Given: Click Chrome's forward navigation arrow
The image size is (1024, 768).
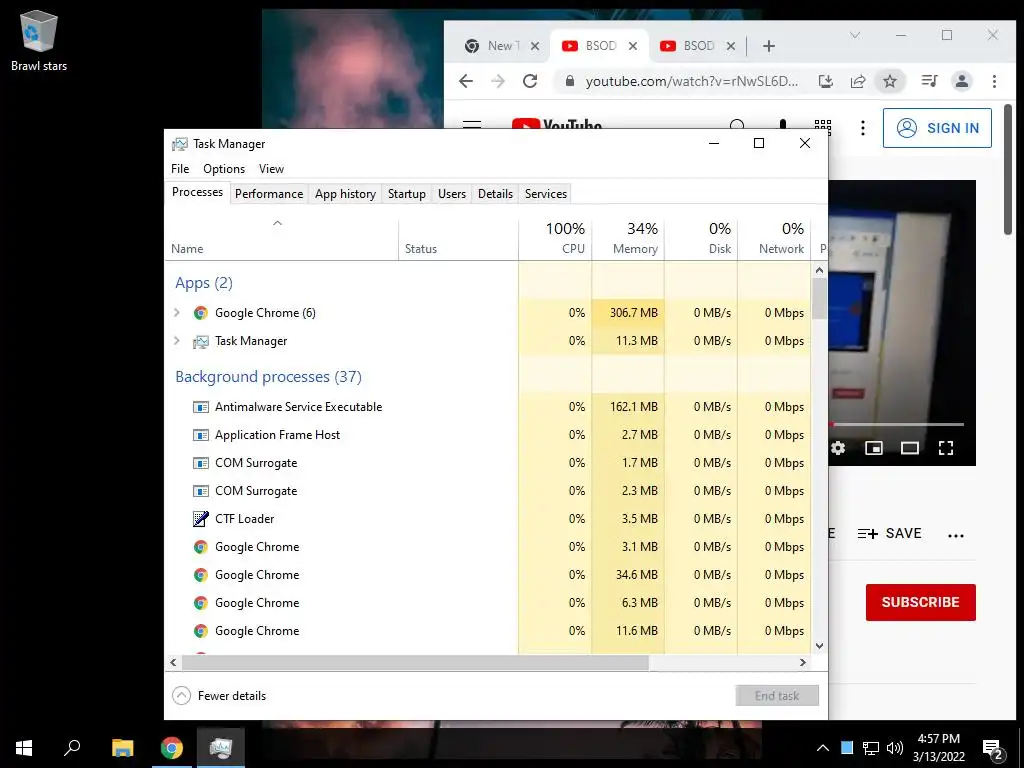Looking at the screenshot, I should coord(498,81).
